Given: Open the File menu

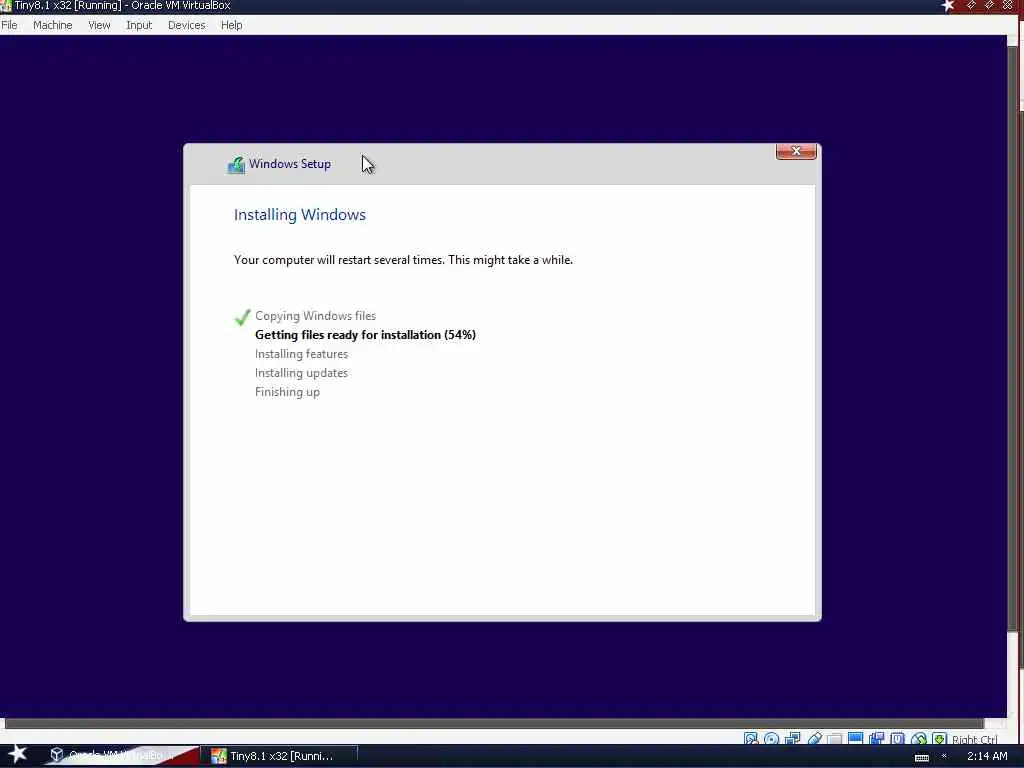Looking at the screenshot, I should (9, 25).
